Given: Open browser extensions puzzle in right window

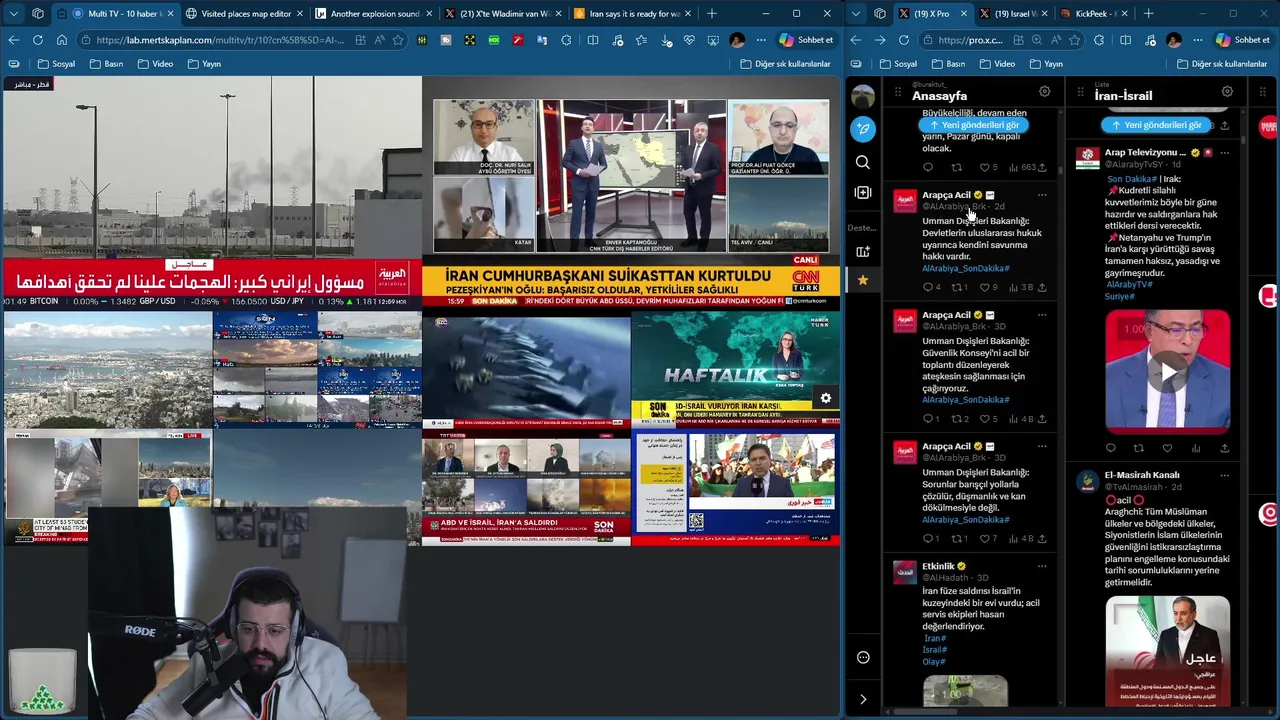Looking at the screenshot, I should 1099,40.
